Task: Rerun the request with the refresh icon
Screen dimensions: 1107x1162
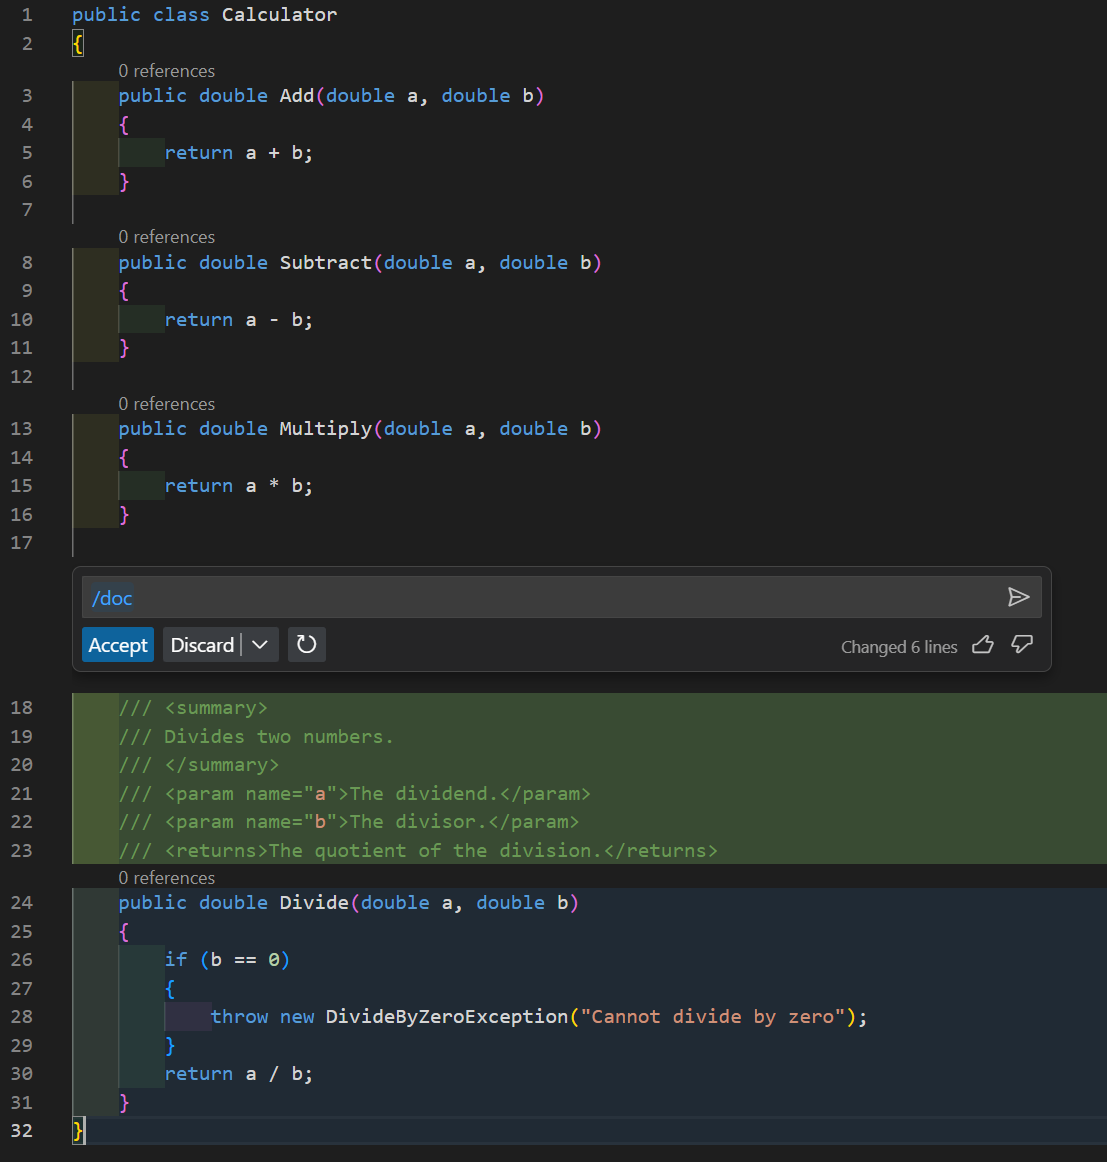Action: click(x=306, y=645)
